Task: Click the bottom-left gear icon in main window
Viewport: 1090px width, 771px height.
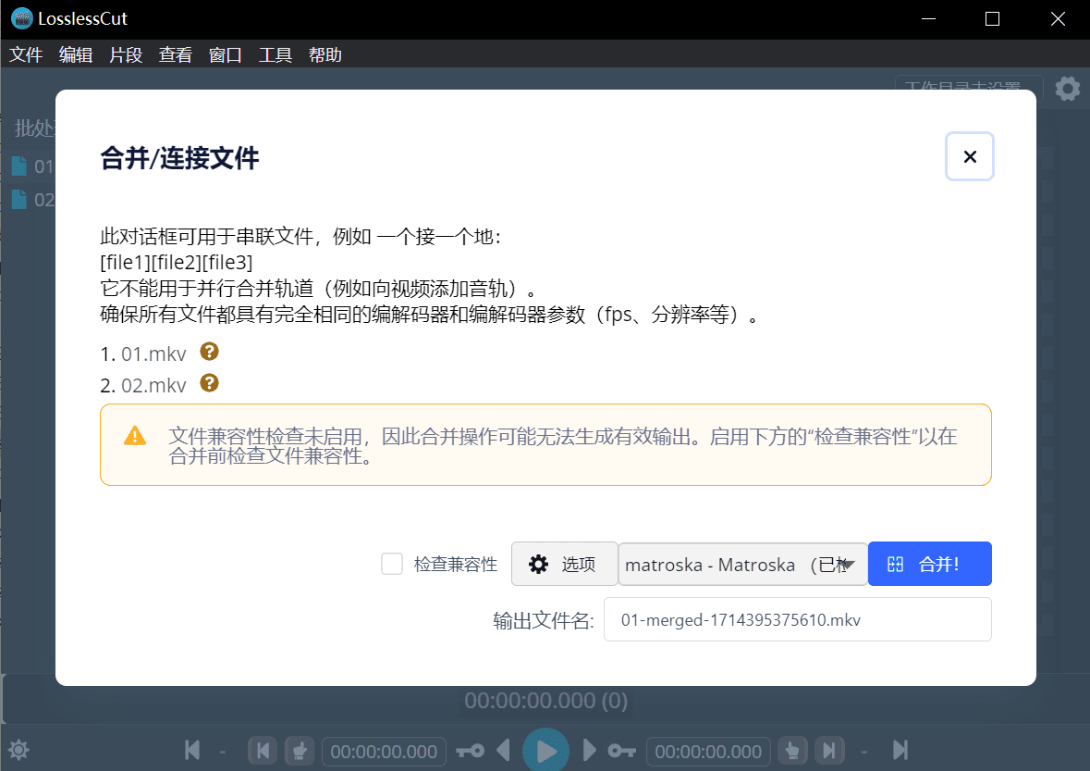Action: tap(19, 750)
